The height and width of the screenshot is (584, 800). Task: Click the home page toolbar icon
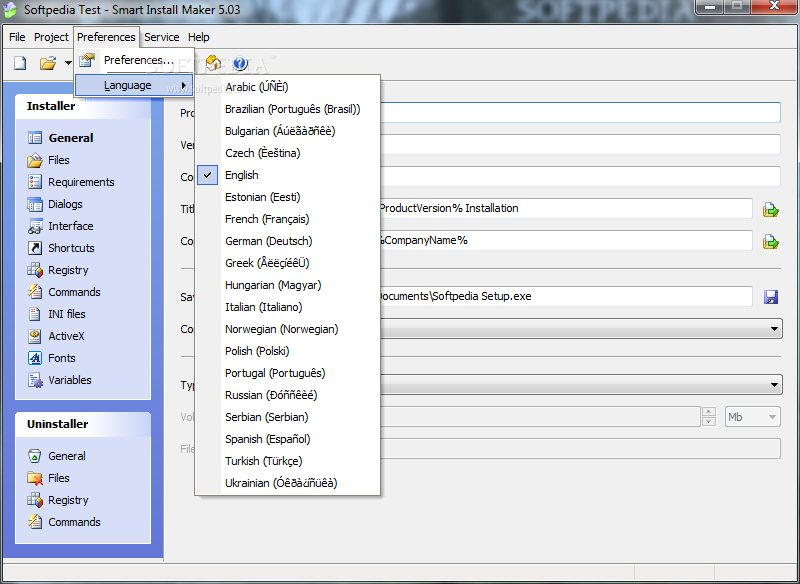point(213,63)
